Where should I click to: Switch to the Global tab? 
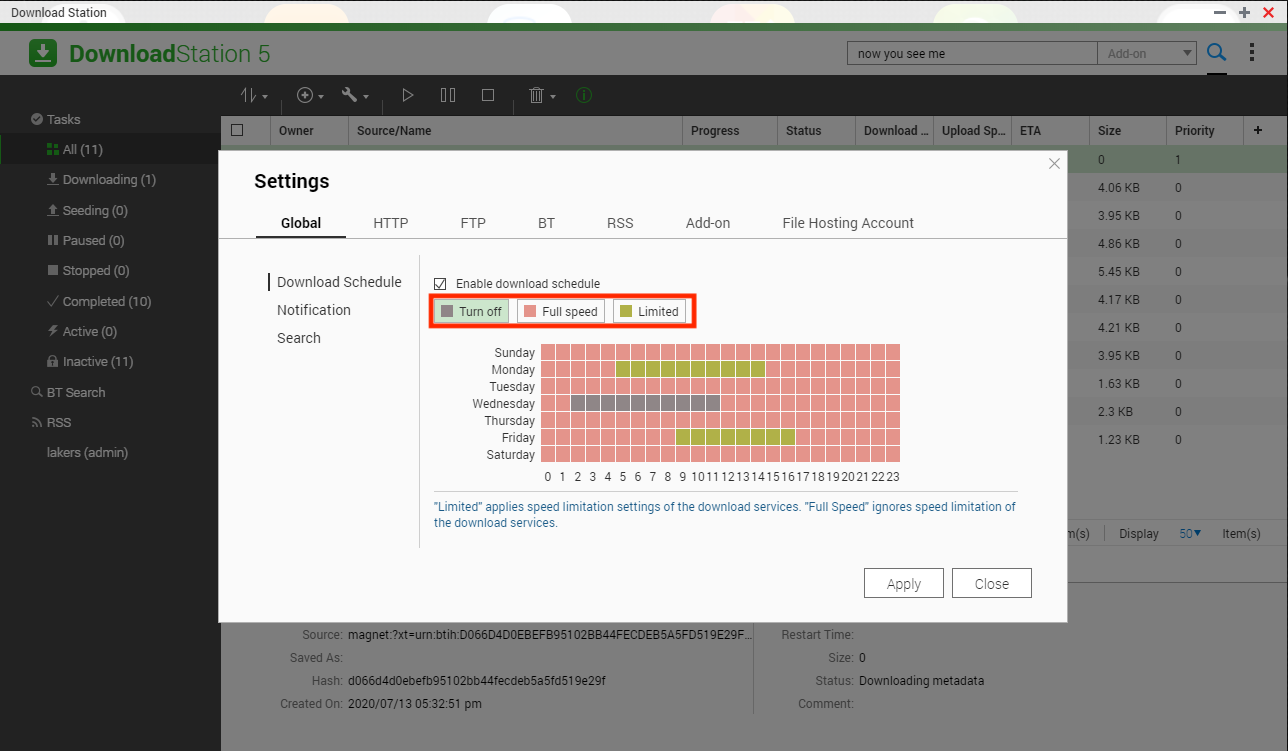(301, 223)
